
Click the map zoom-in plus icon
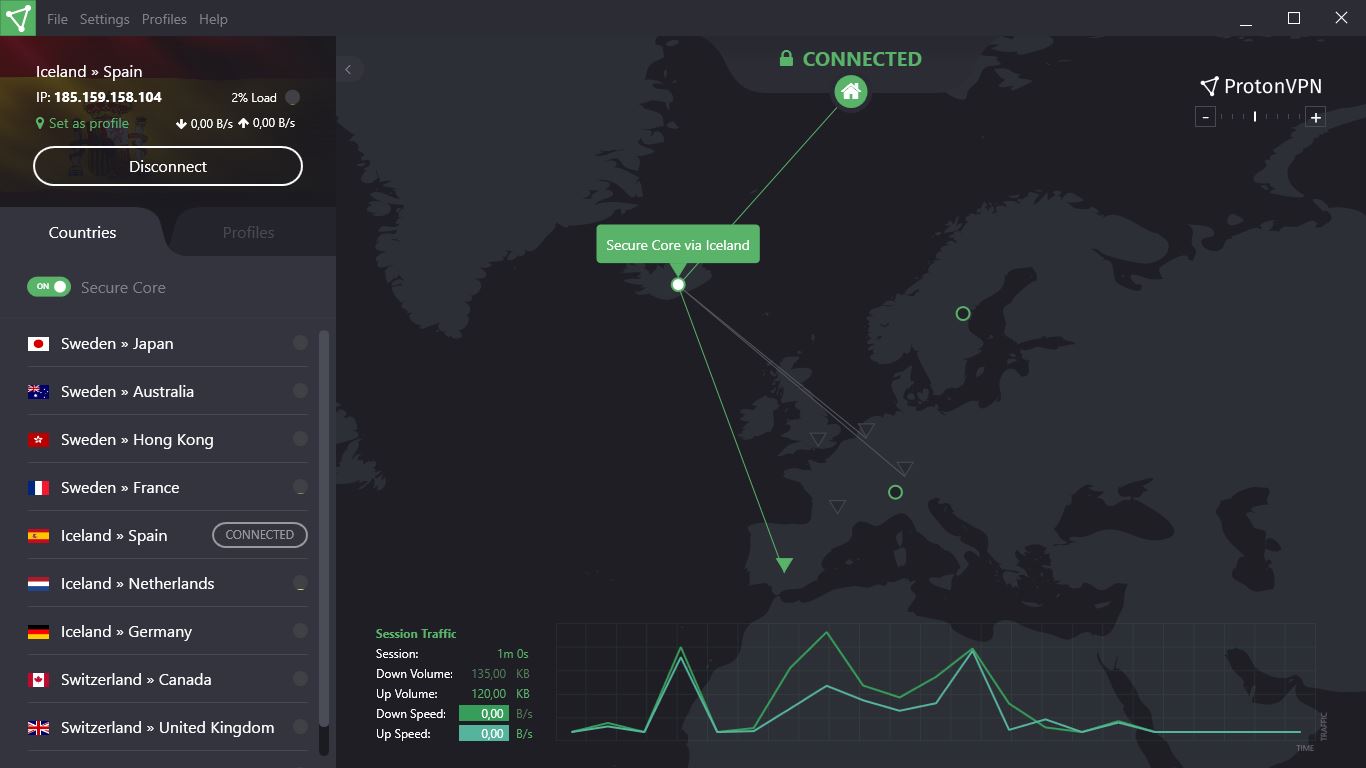[1315, 116]
